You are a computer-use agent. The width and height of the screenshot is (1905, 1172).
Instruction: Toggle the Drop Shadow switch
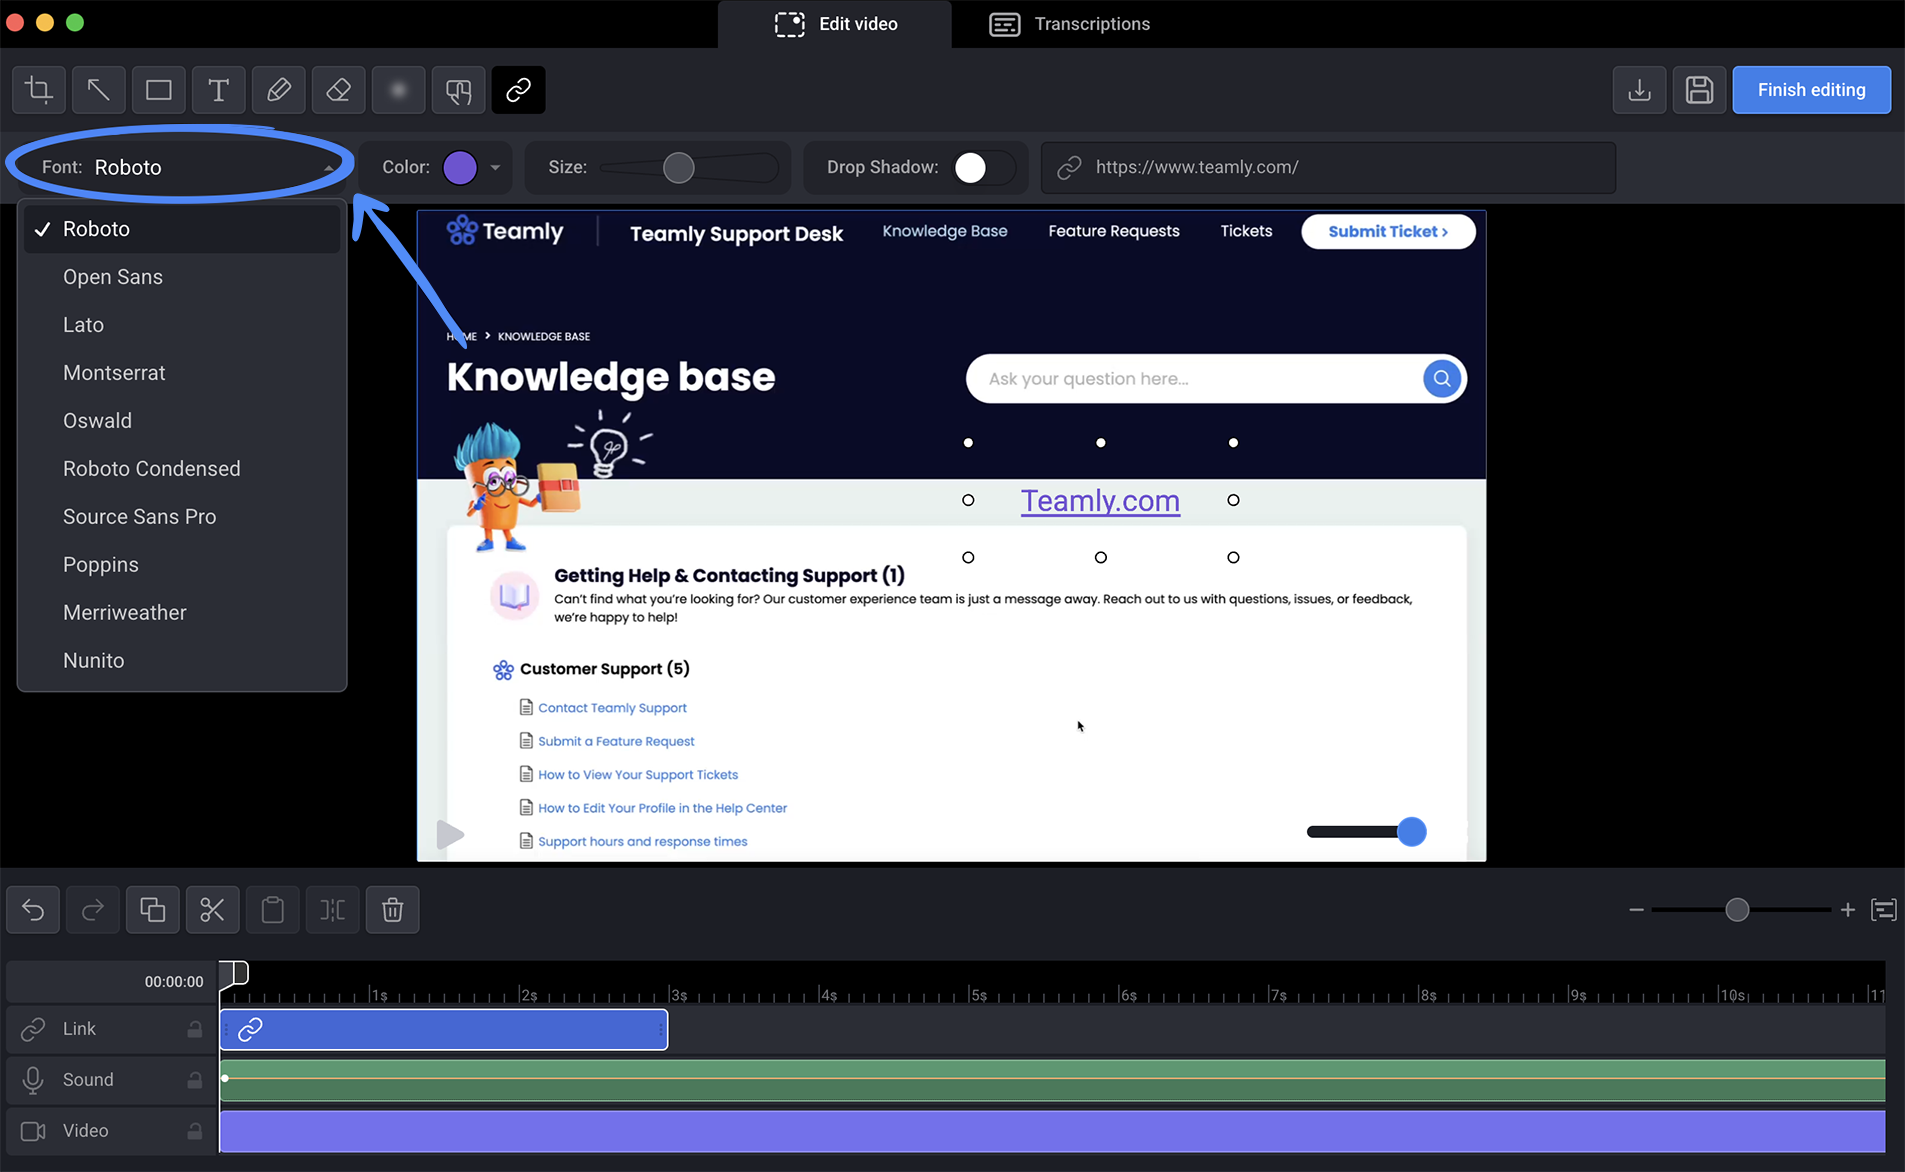984,168
